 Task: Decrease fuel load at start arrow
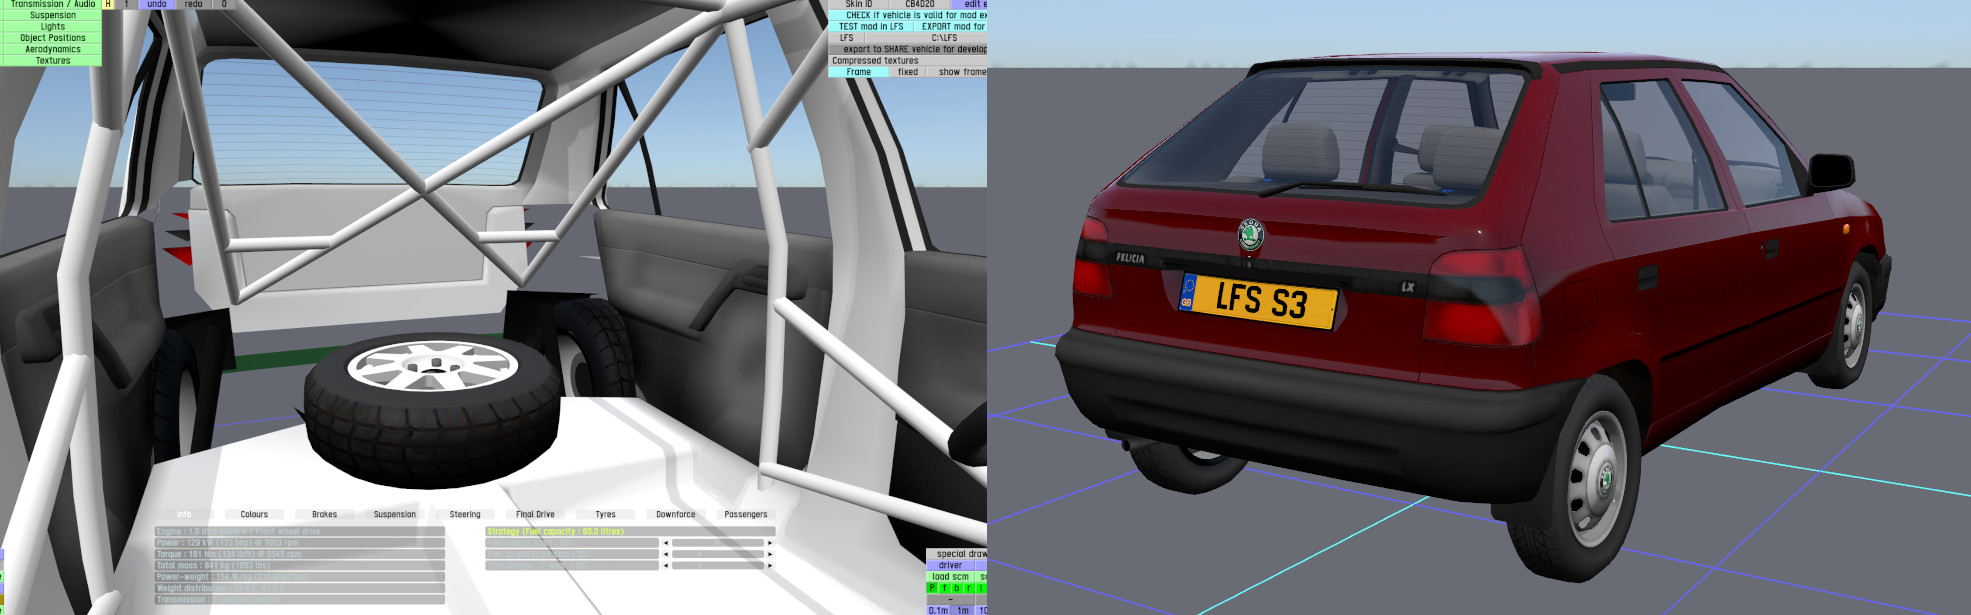[665, 543]
